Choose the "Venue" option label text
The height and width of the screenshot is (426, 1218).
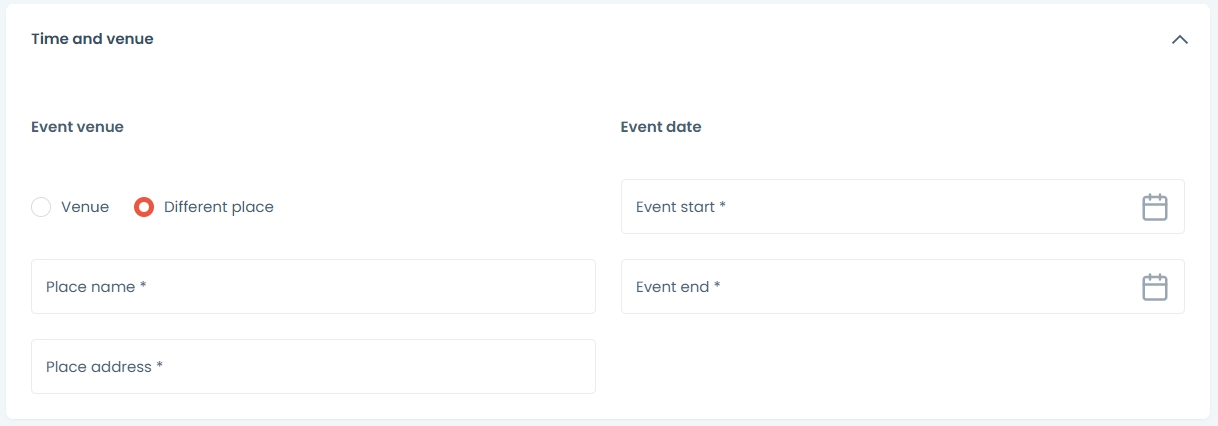(85, 207)
